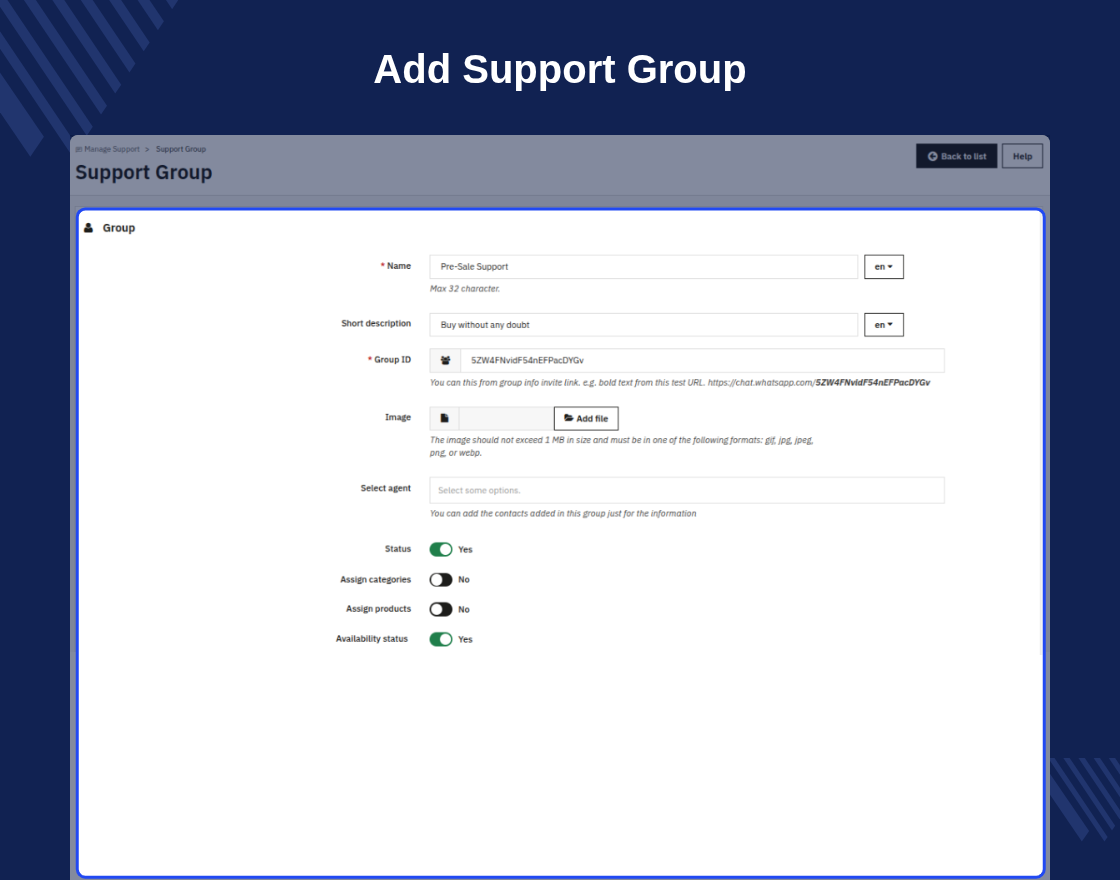Open the Name language dropdown
The image size is (1120, 880).
coord(884,266)
